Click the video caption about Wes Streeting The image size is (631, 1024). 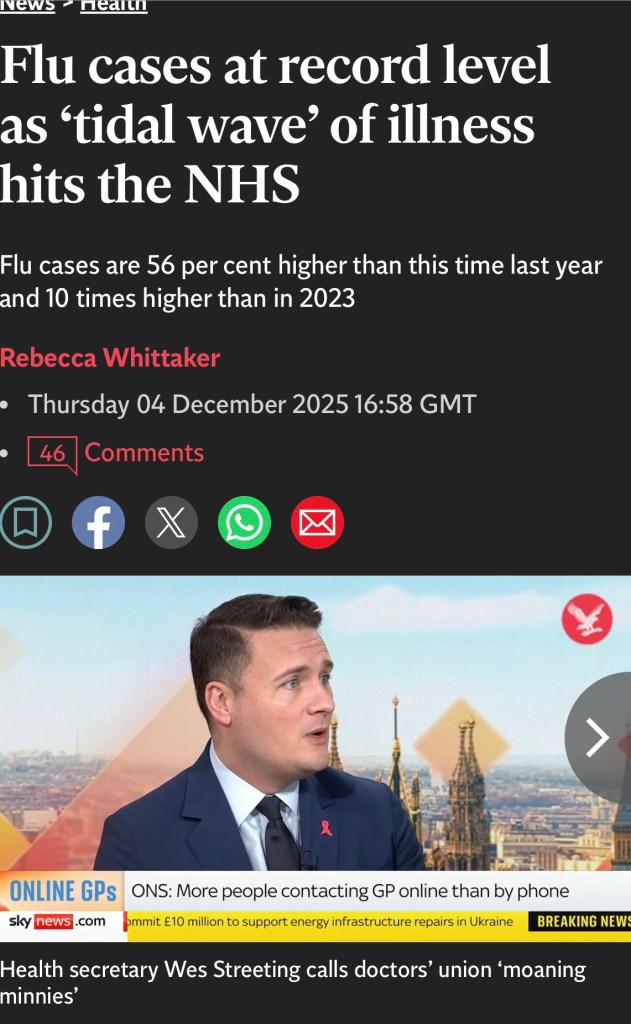click(x=293, y=982)
